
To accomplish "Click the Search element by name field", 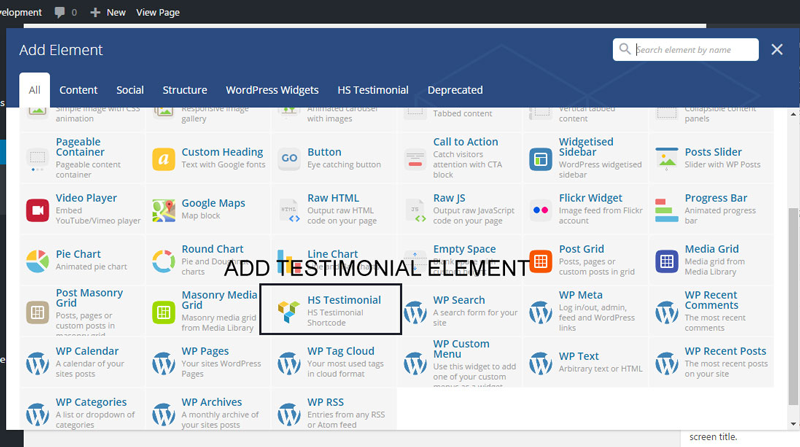I will click(686, 49).
